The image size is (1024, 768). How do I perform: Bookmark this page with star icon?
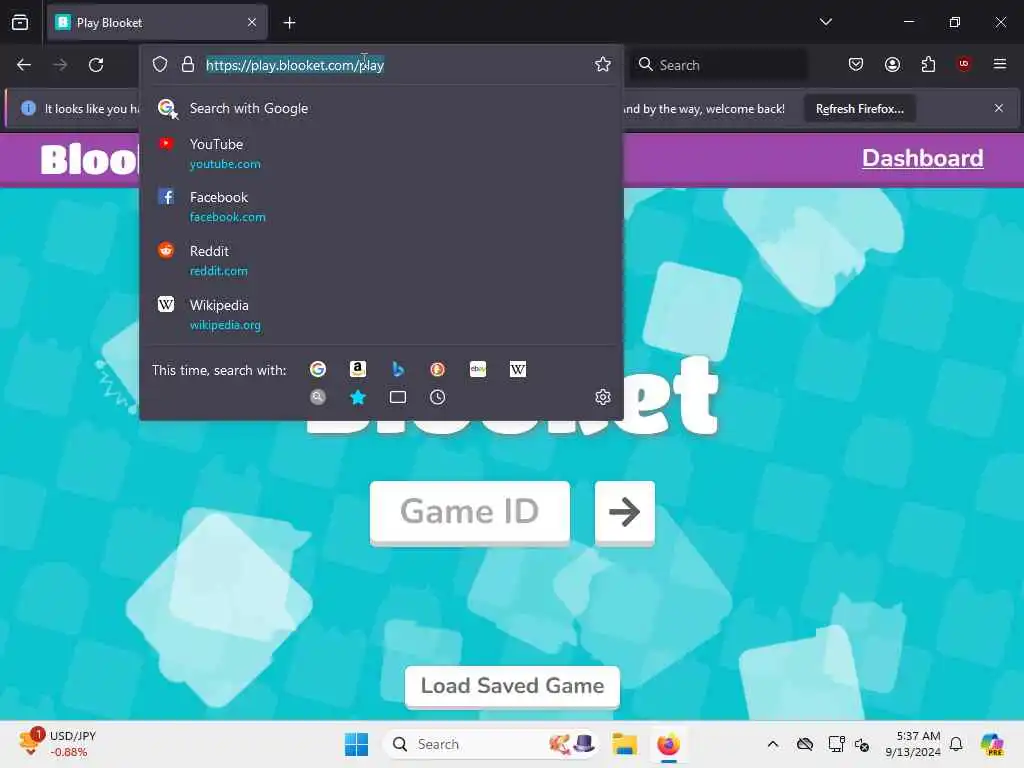pos(603,64)
